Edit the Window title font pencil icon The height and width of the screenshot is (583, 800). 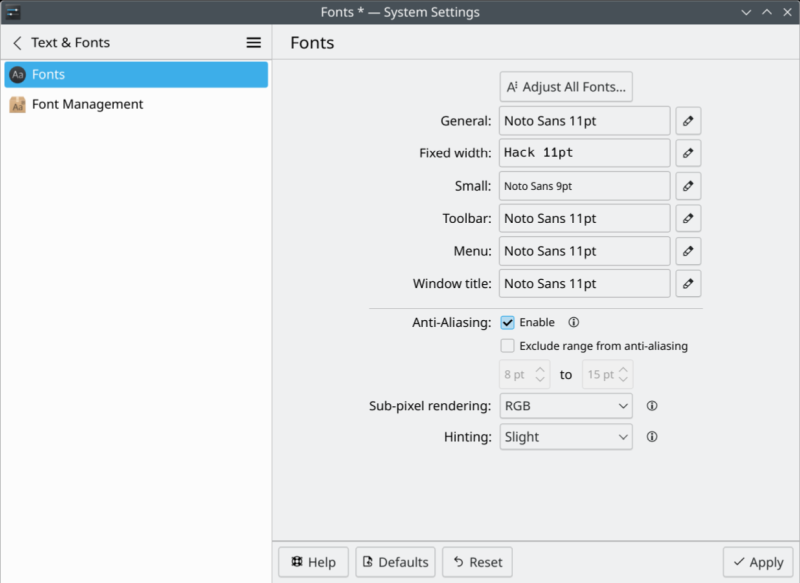[x=688, y=283]
